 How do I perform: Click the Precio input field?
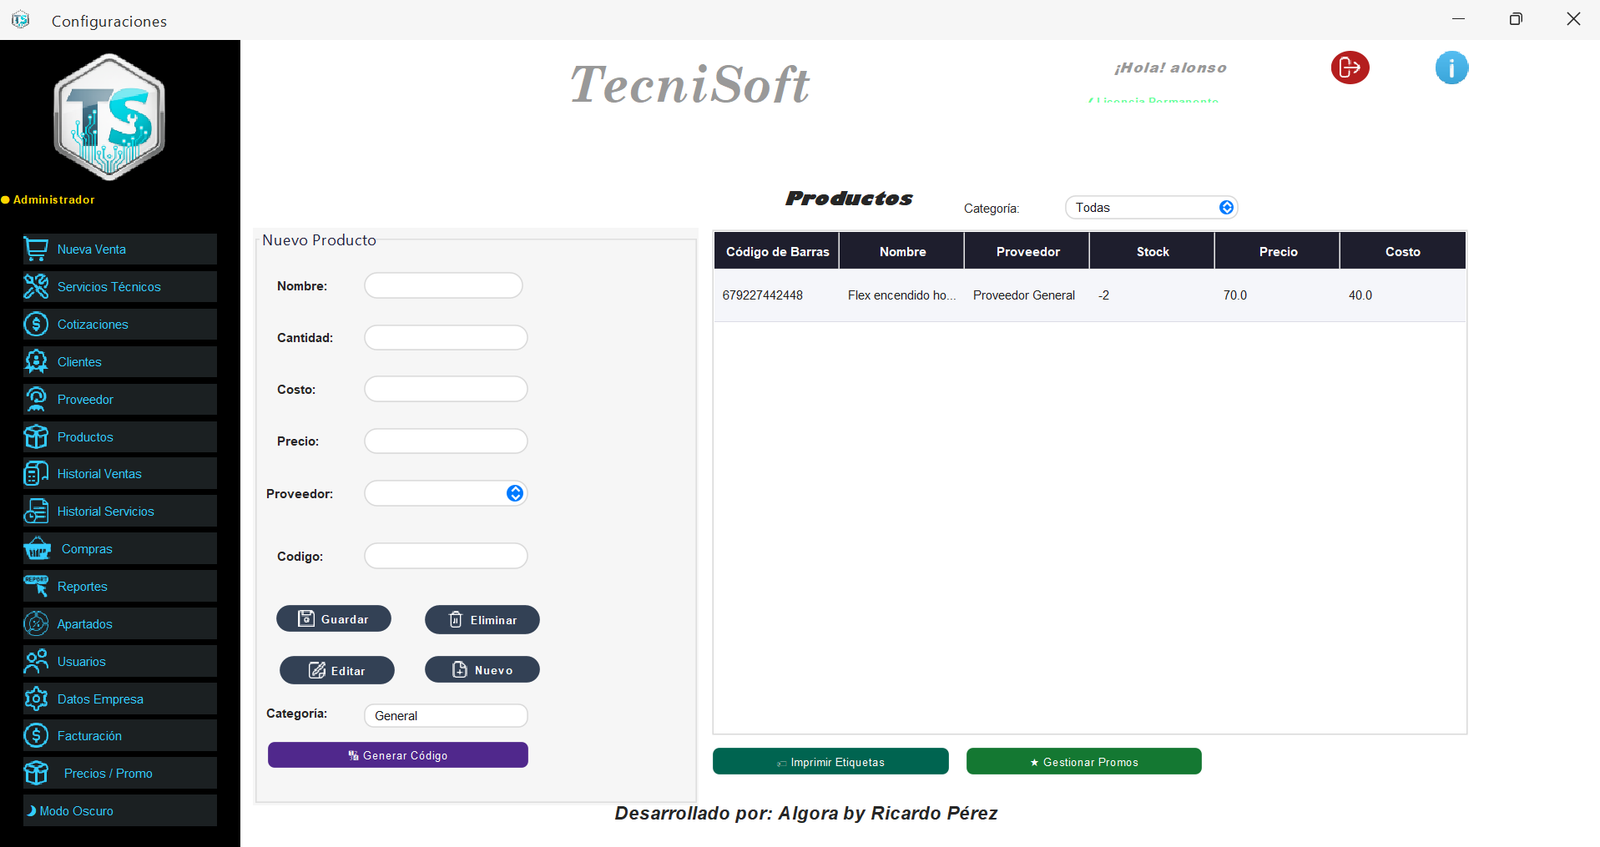[x=446, y=441]
